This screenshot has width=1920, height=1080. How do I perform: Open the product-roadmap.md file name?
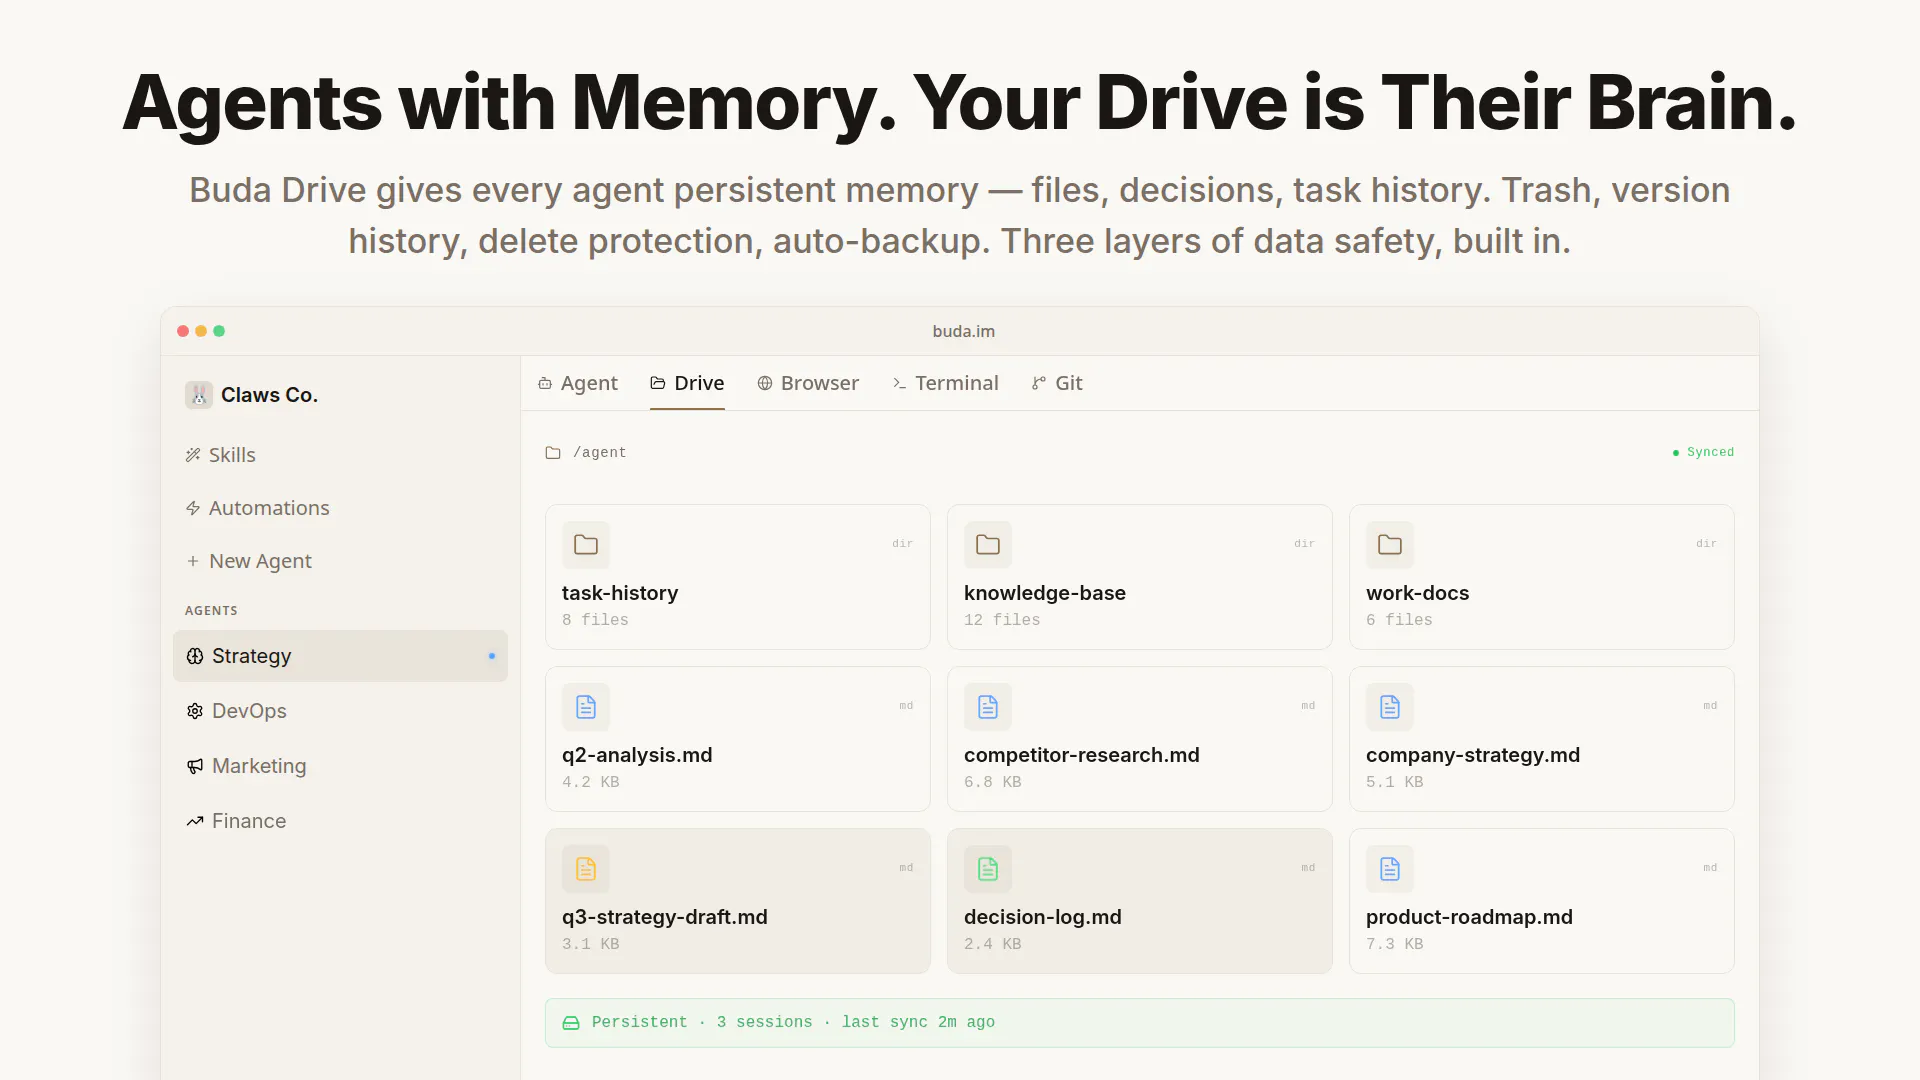coord(1469,917)
